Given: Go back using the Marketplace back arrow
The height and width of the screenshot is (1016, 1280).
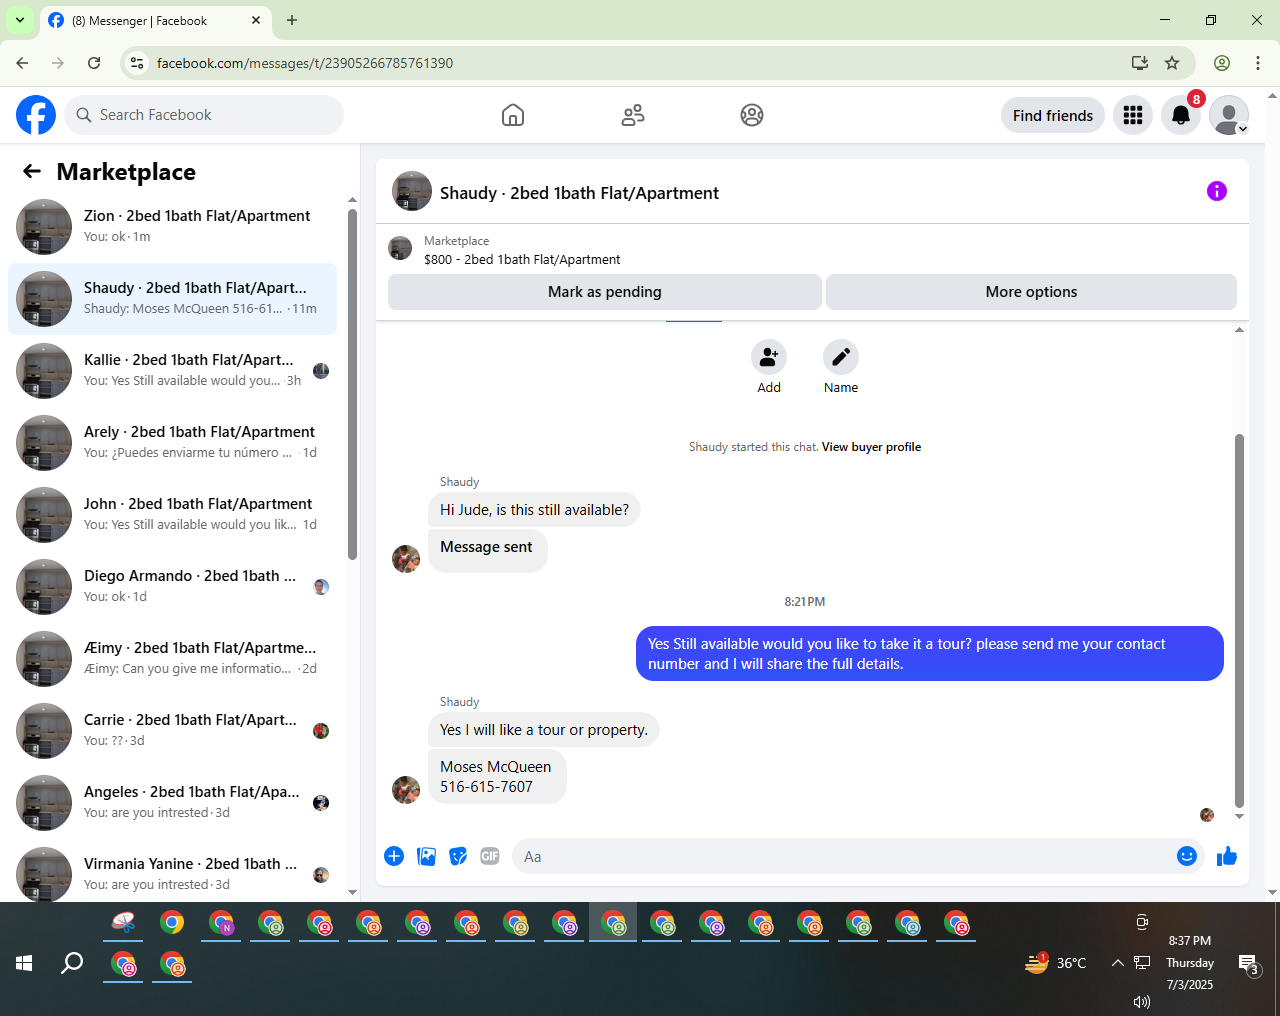Looking at the screenshot, I should tap(32, 171).
